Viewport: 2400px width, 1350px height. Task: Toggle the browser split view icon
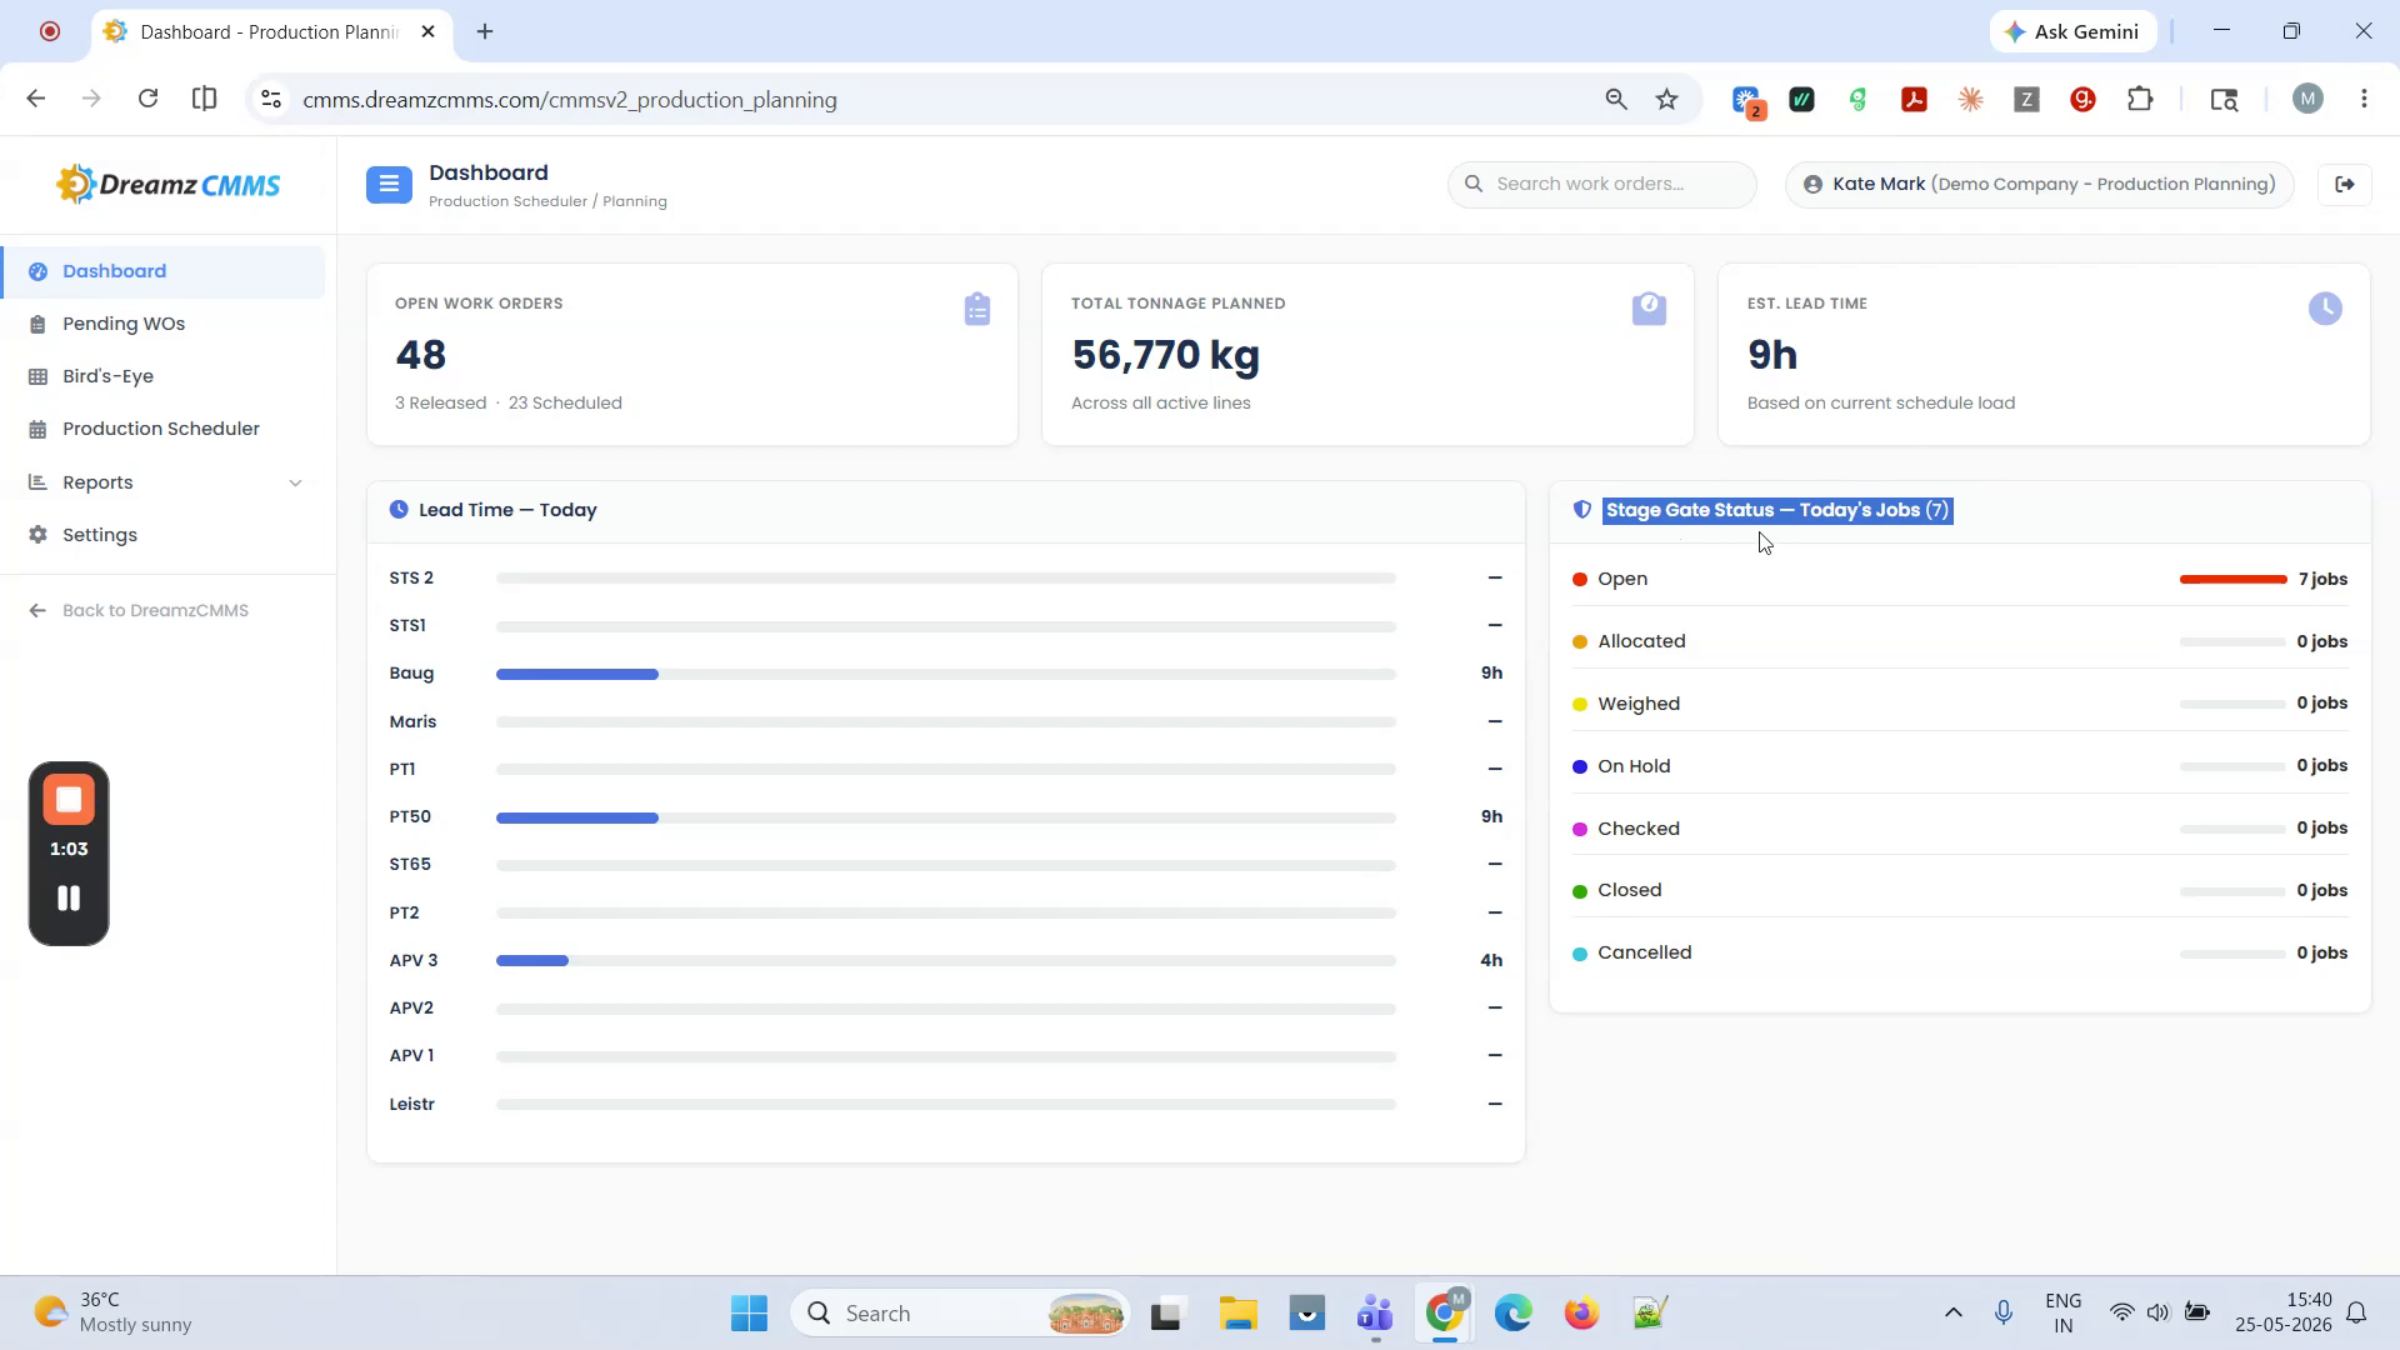click(x=204, y=99)
